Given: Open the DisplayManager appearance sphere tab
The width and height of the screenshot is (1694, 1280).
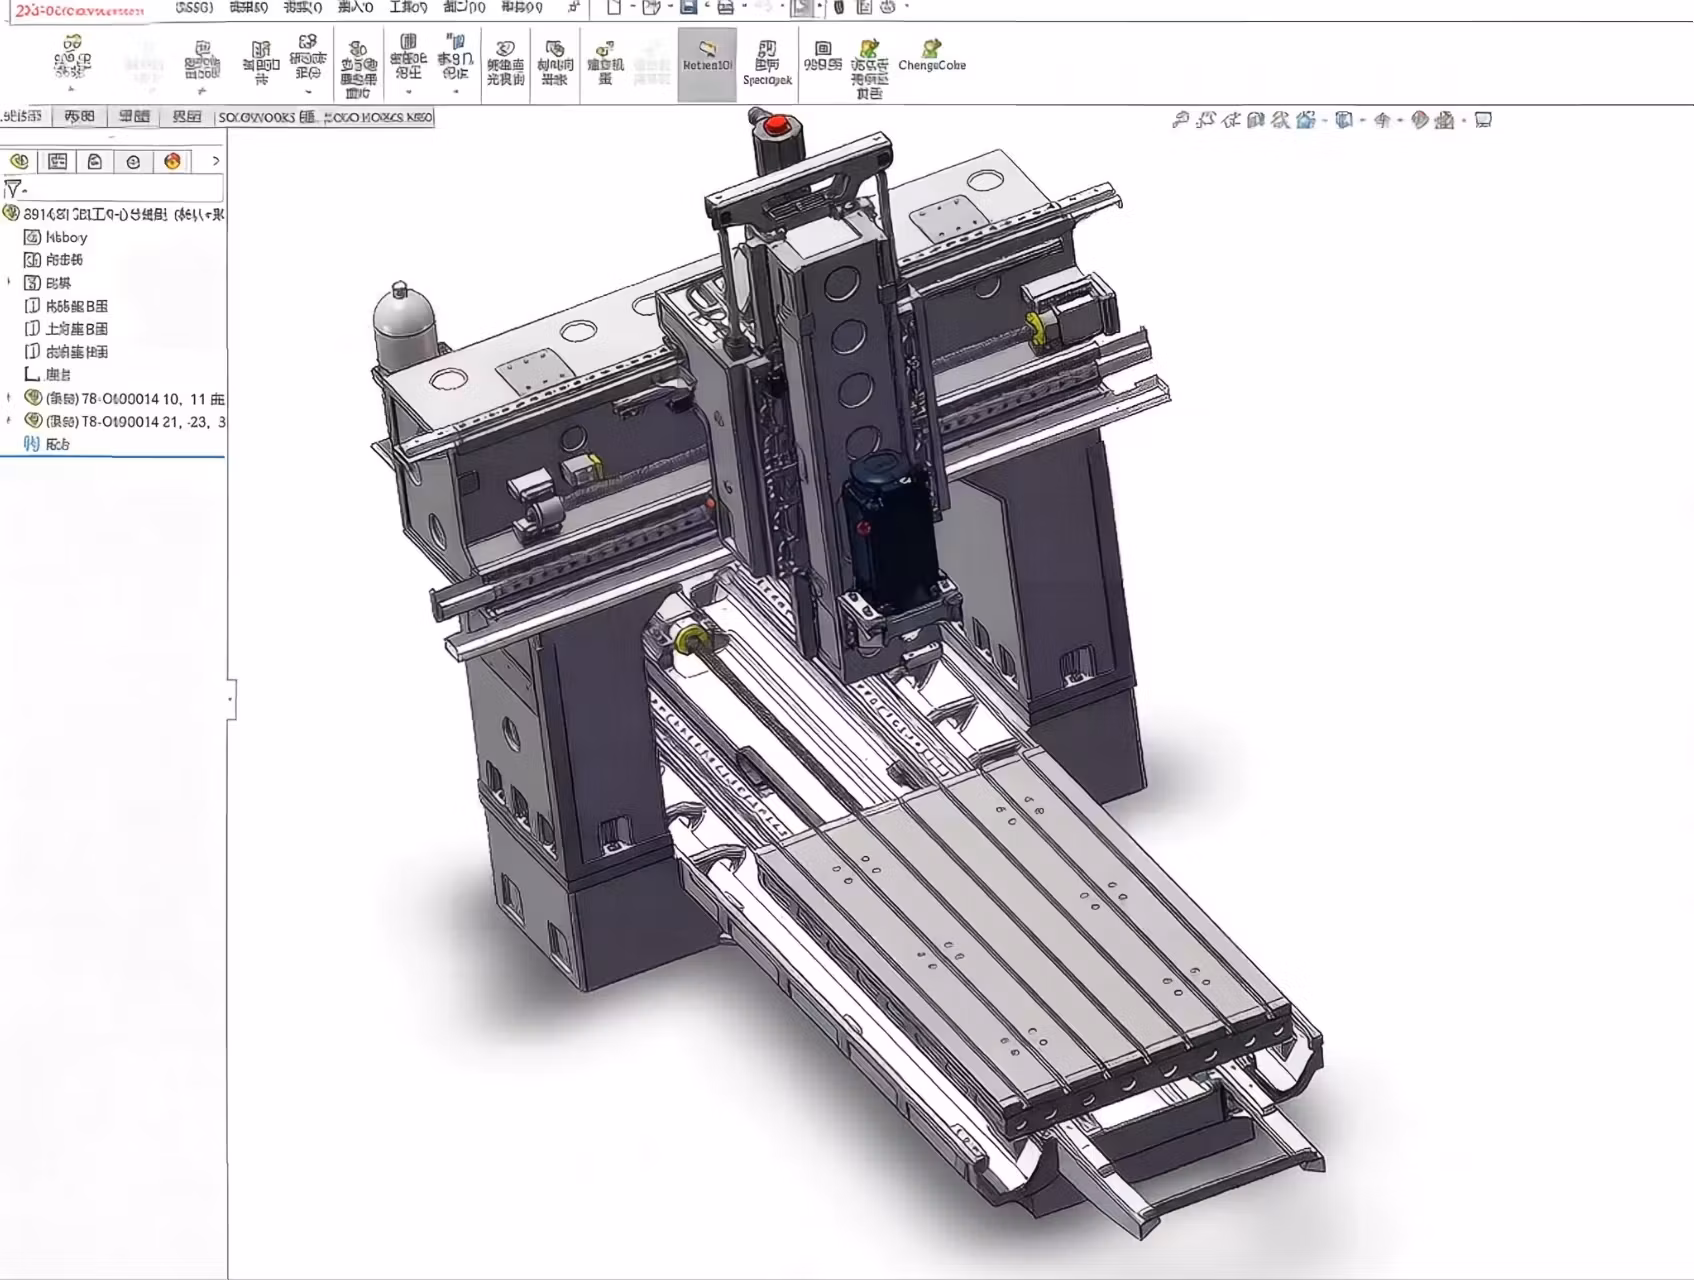Looking at the screenshot, I should 172,161.
